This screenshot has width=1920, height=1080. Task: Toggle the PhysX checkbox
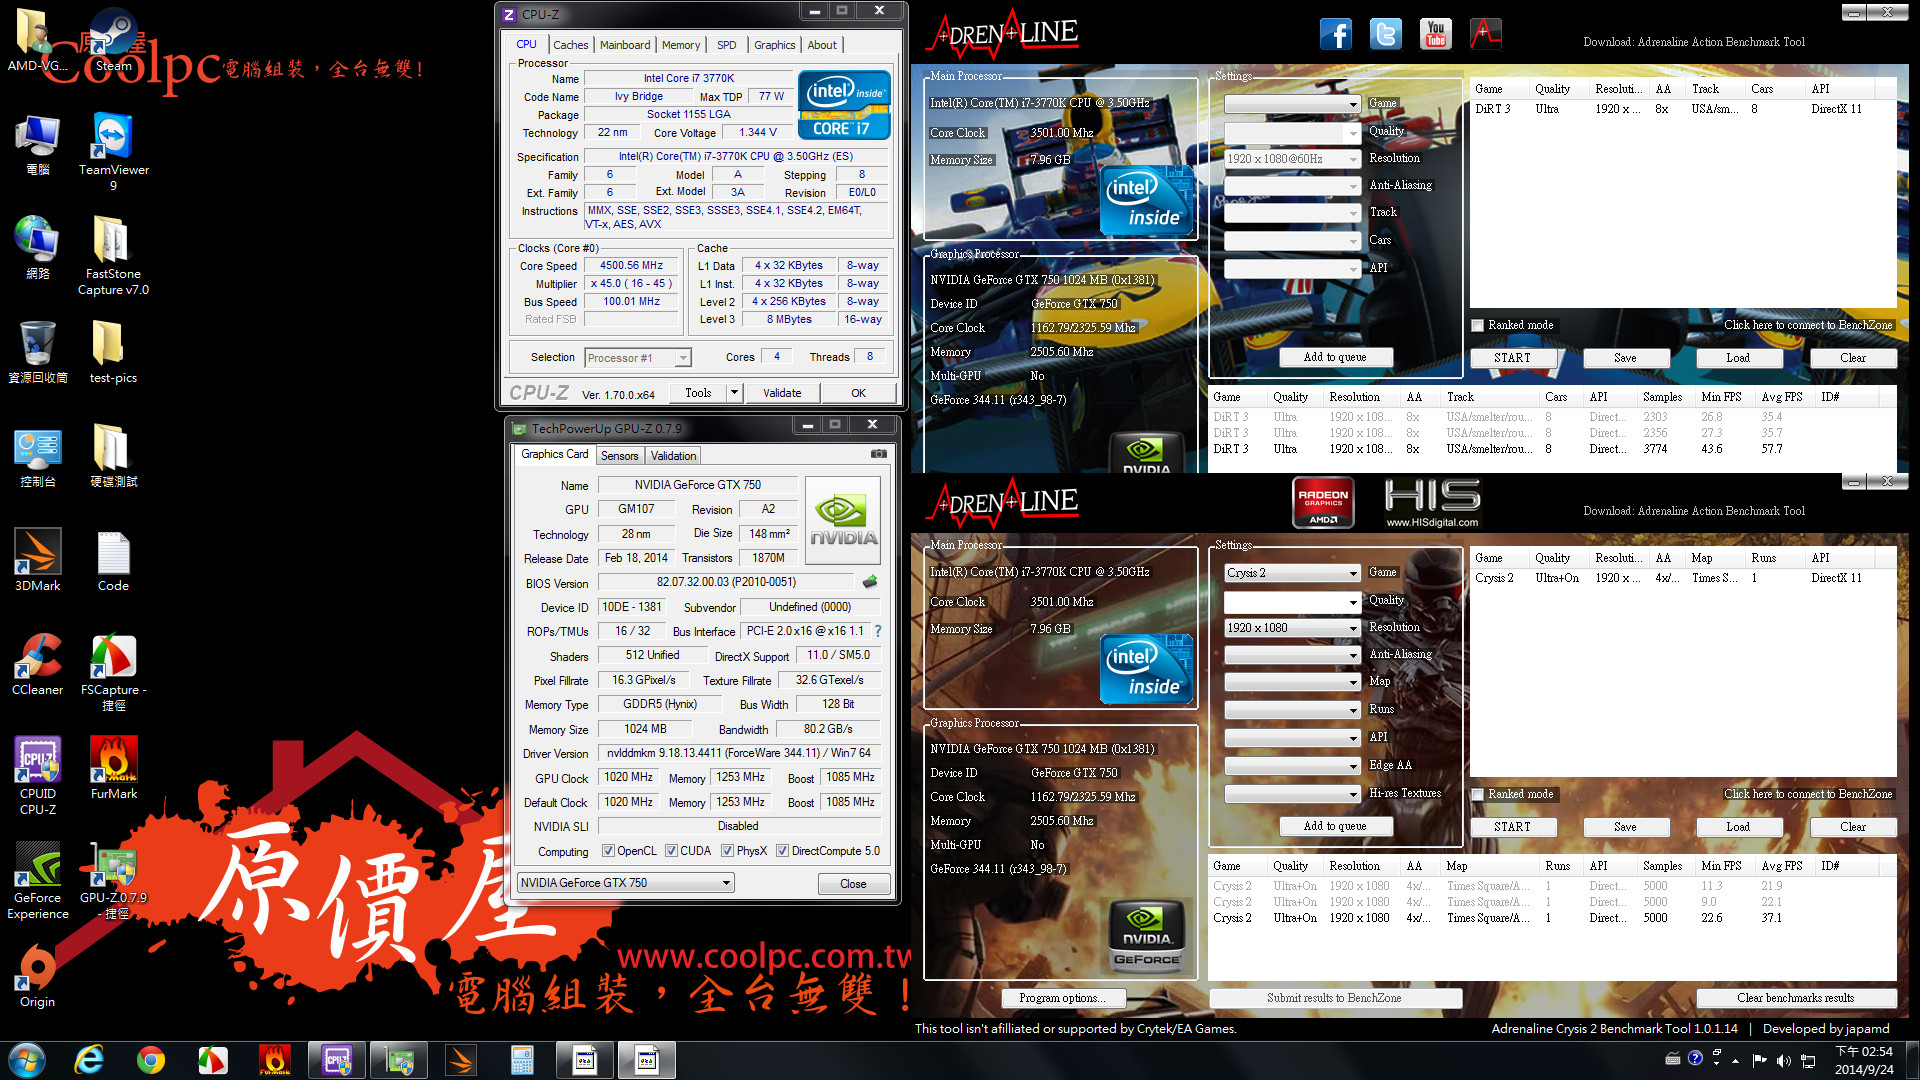(x=727, y=851)
